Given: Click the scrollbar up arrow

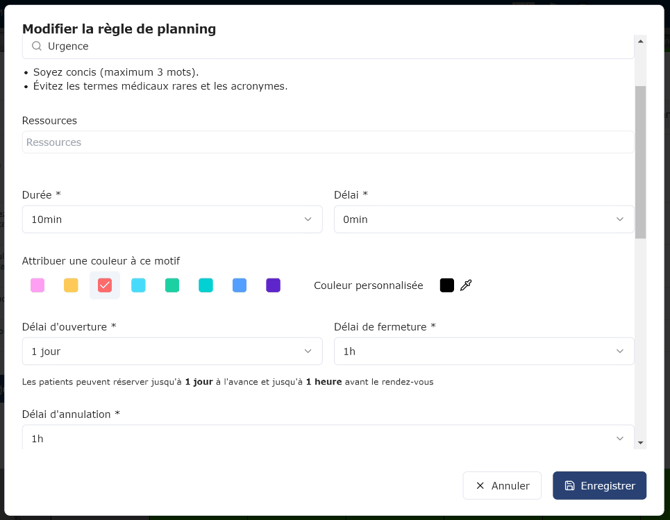Looking at the screenshot, I should click(640, 41).
